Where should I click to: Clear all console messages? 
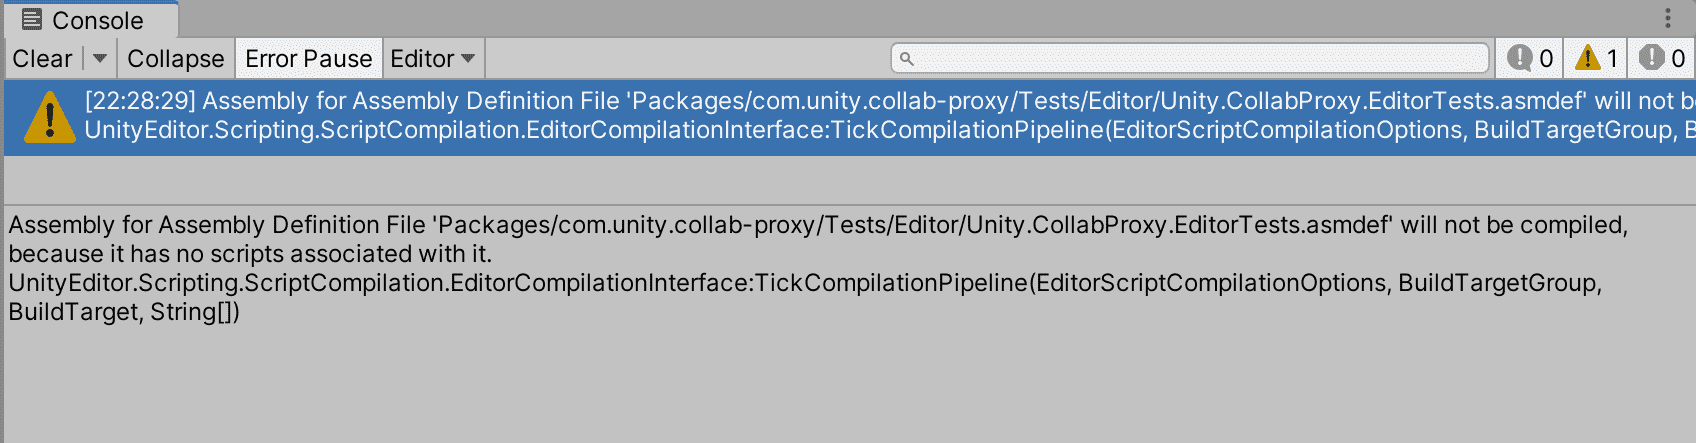pyautogui.click(x=42, y=59)
